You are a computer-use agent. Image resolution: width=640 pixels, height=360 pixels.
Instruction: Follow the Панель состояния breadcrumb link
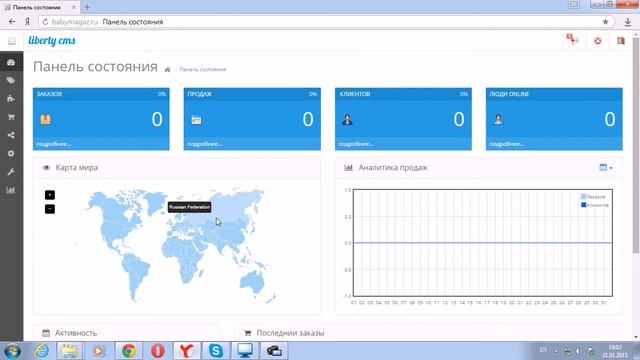click(202, 69)
